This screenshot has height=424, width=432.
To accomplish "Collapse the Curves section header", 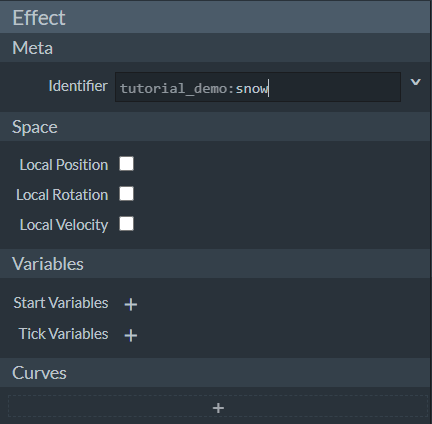I will [215, 373].
